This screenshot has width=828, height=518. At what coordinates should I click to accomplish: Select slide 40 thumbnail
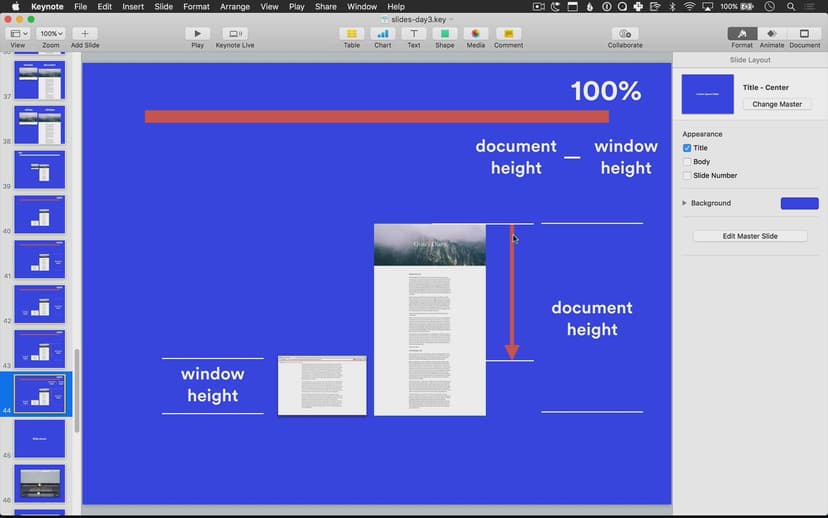tap(40, 214)
